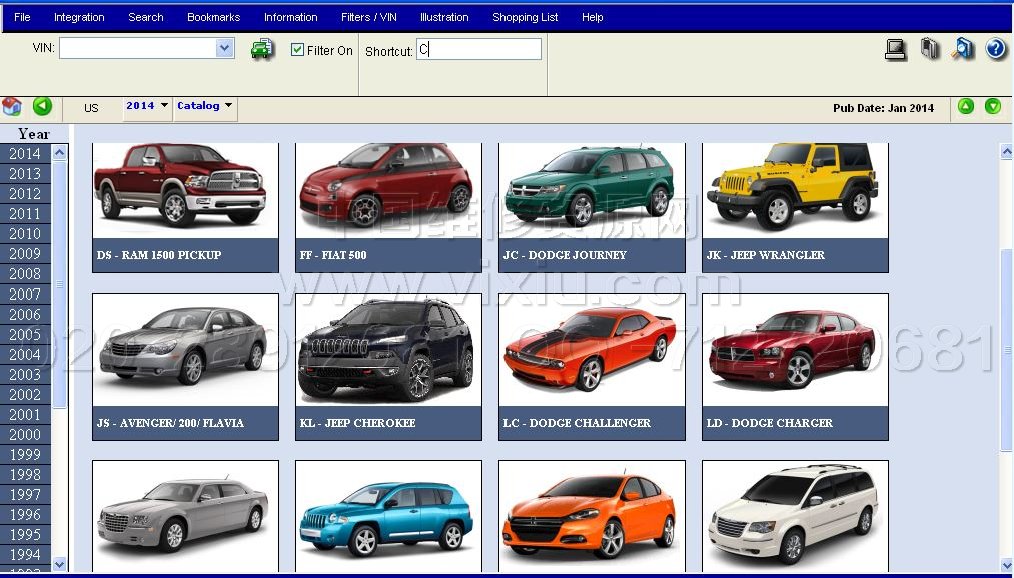Select year 2009 in the Year list
The height and width of the screenshot is (578, 1014).
25,254
